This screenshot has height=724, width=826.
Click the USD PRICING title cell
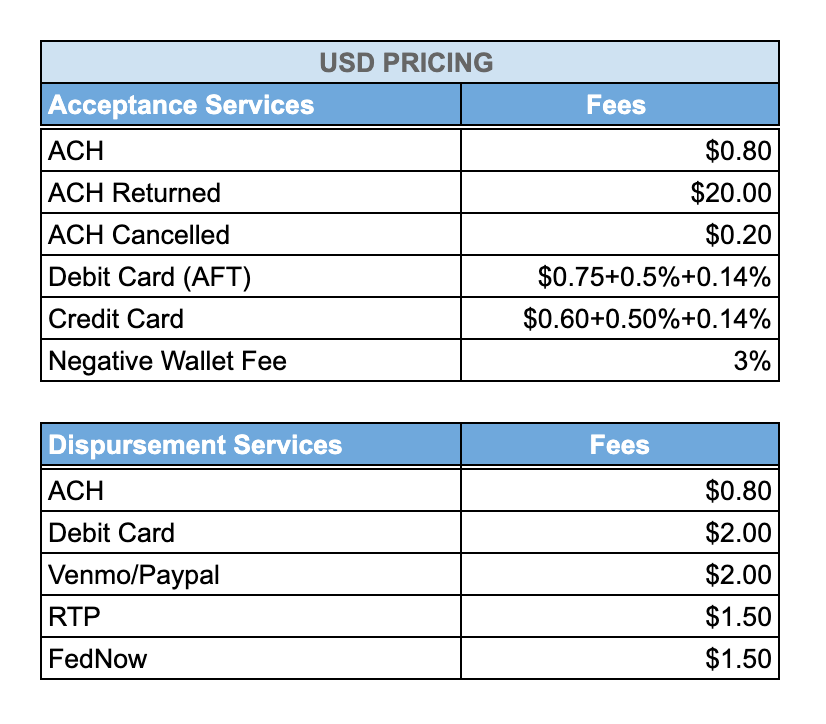[410, 62]
